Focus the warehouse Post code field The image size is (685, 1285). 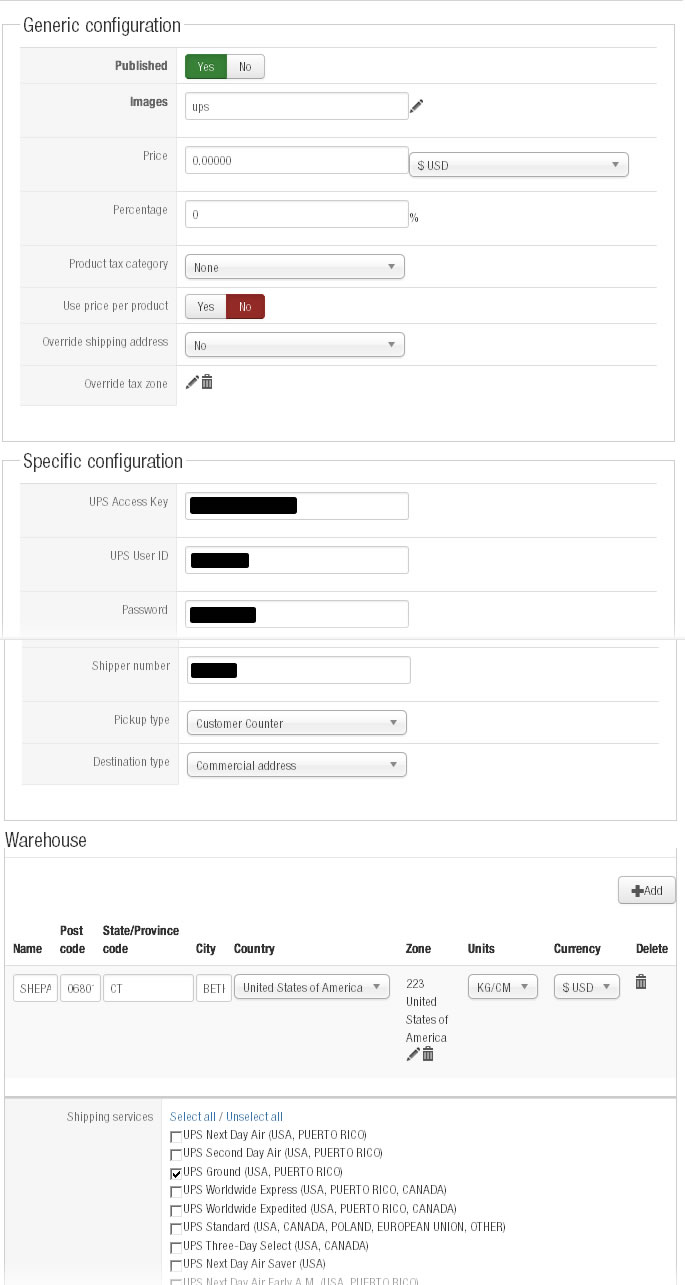pos(80,988)
